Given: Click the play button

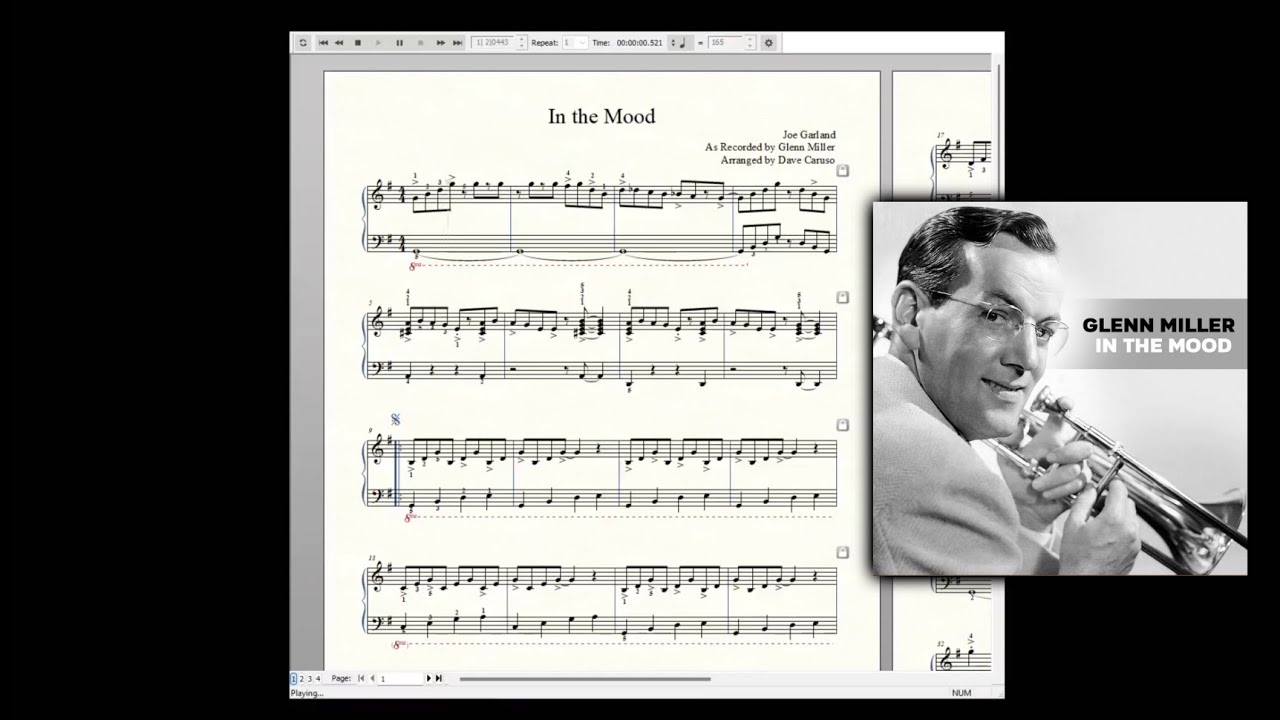Looking at the screenshot, I should click(378, 43).
